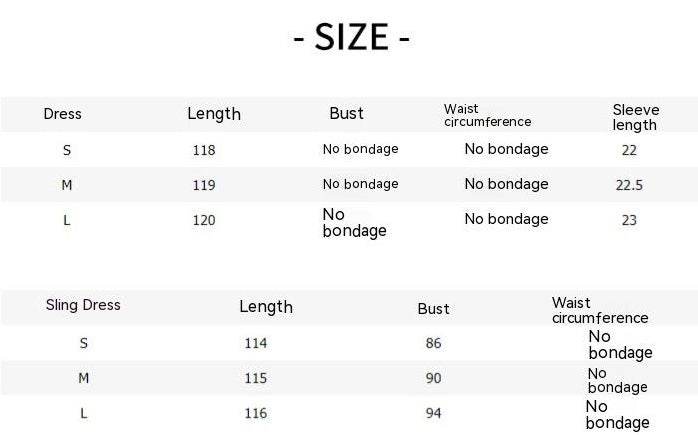This screenshot has width=698, height=435.
Task: Select Sling Dress length value 116
Action: pyautogui.click(x=256, y=413)
